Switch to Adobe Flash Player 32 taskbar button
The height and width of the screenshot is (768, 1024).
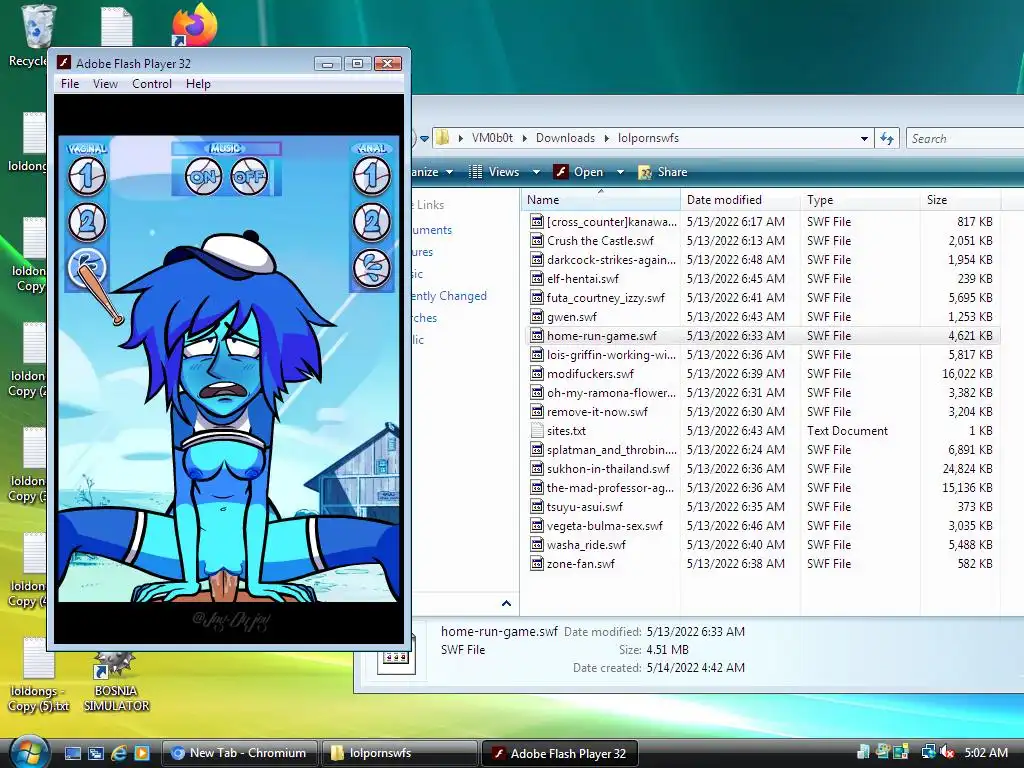click(559, 753)
